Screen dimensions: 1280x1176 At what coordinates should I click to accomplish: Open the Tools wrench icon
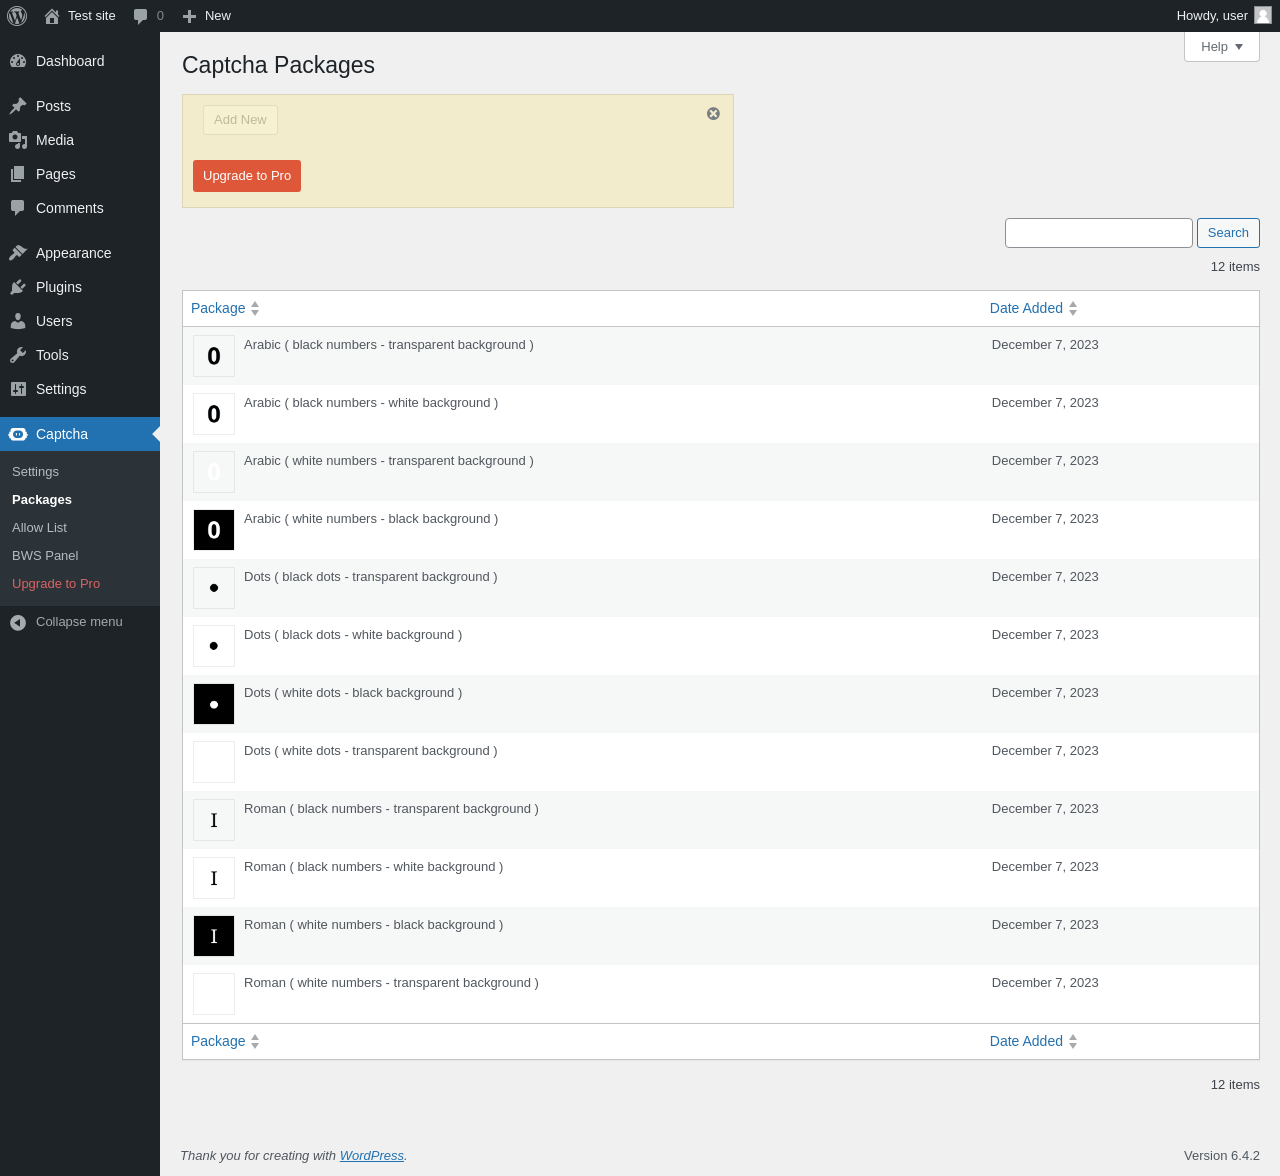tap(18, 355)
